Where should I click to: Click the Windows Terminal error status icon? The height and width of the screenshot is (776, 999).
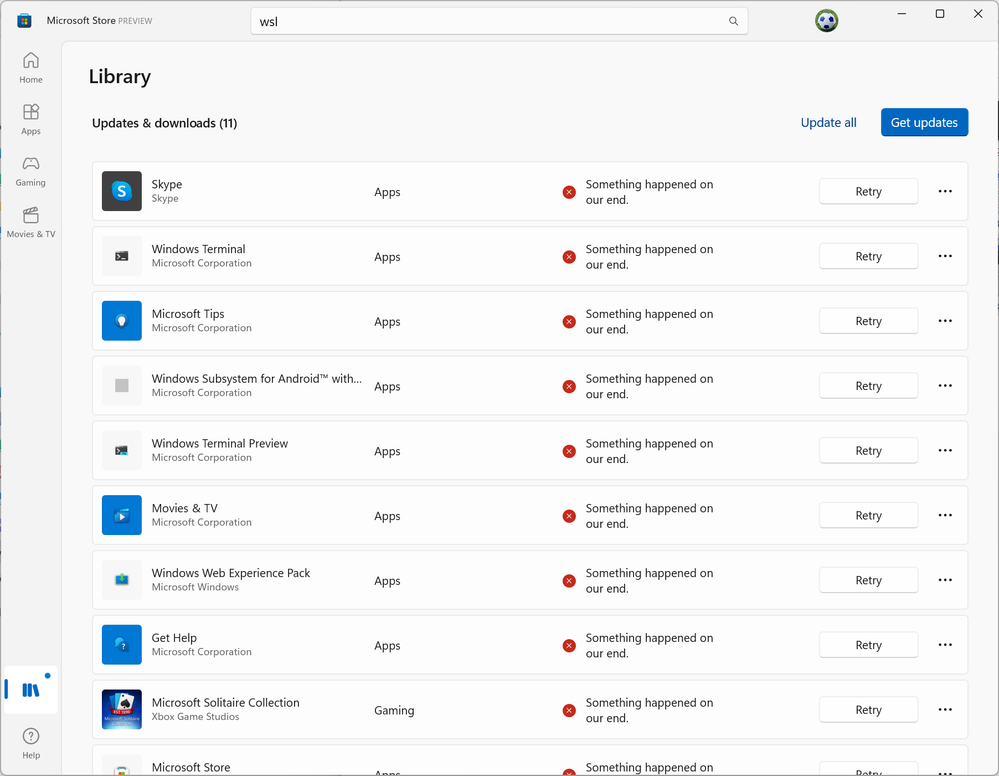[x=569, y=257]
